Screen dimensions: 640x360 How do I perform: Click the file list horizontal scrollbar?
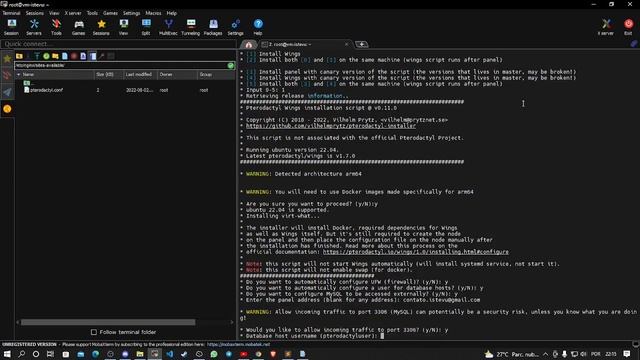[x=108, y=322]
